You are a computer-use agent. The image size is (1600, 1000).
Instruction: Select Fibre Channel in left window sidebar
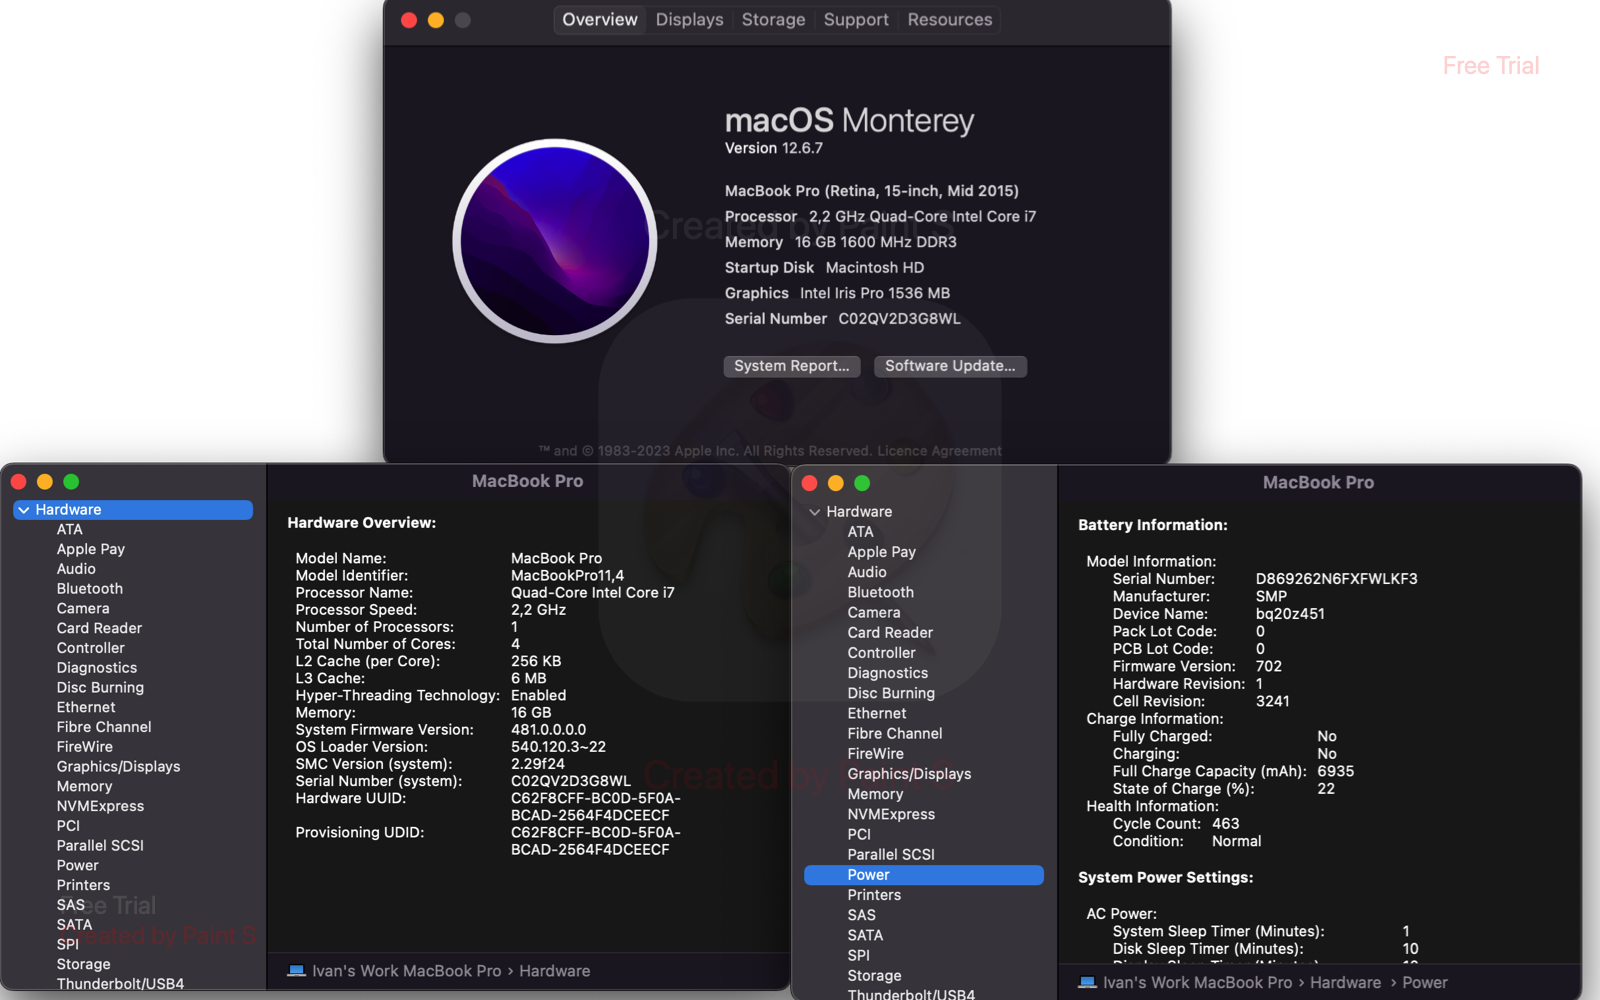tap(104, 727)
